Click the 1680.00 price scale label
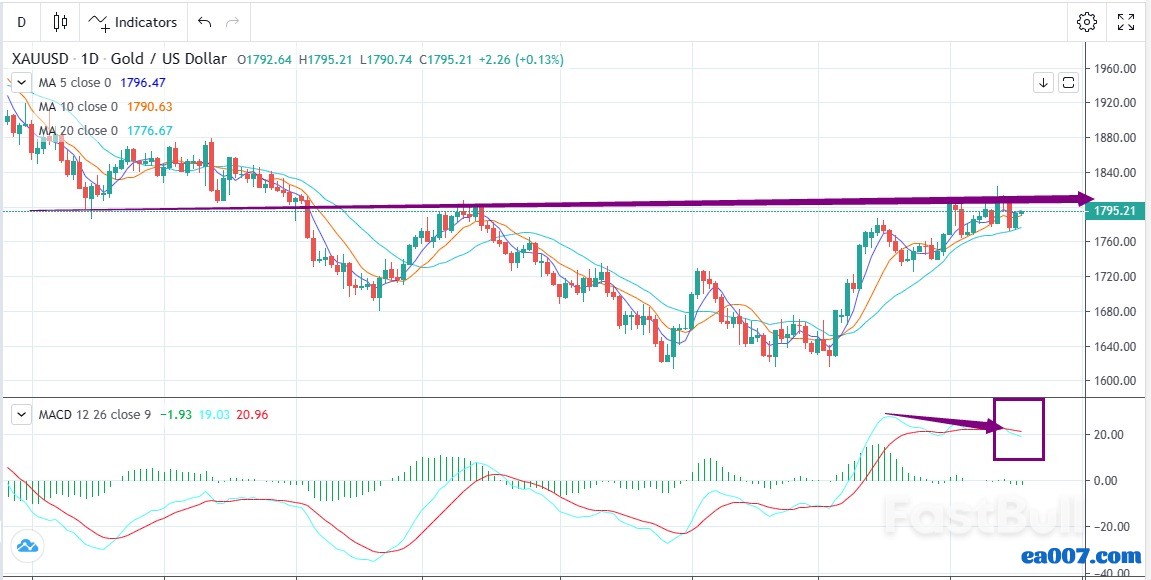 pyautogui.click(x=1115, y=312)
